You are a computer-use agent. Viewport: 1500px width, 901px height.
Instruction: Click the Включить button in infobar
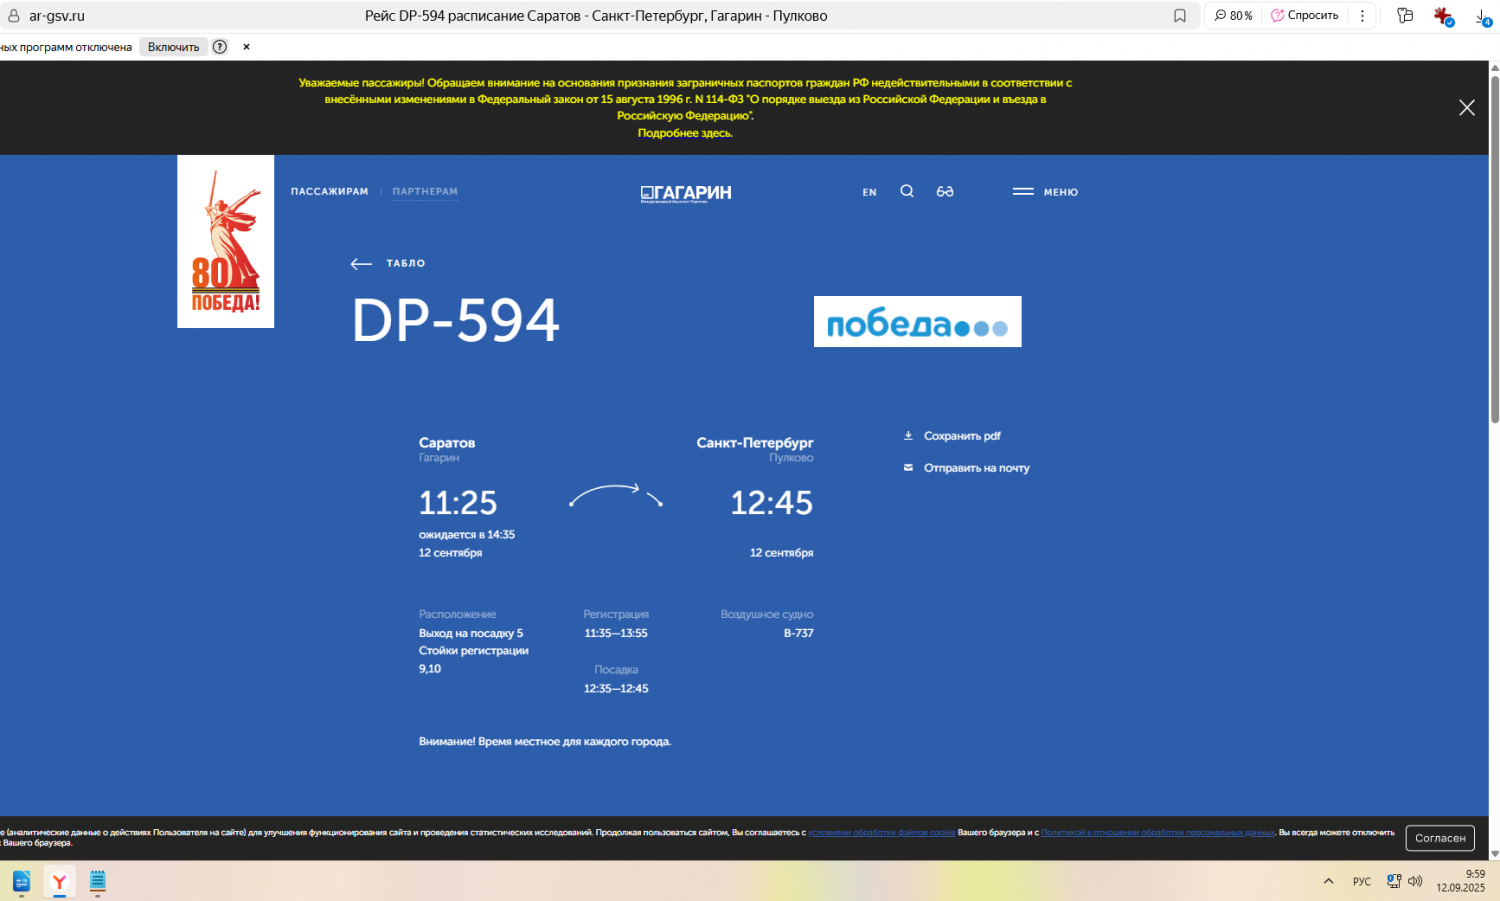173,47
